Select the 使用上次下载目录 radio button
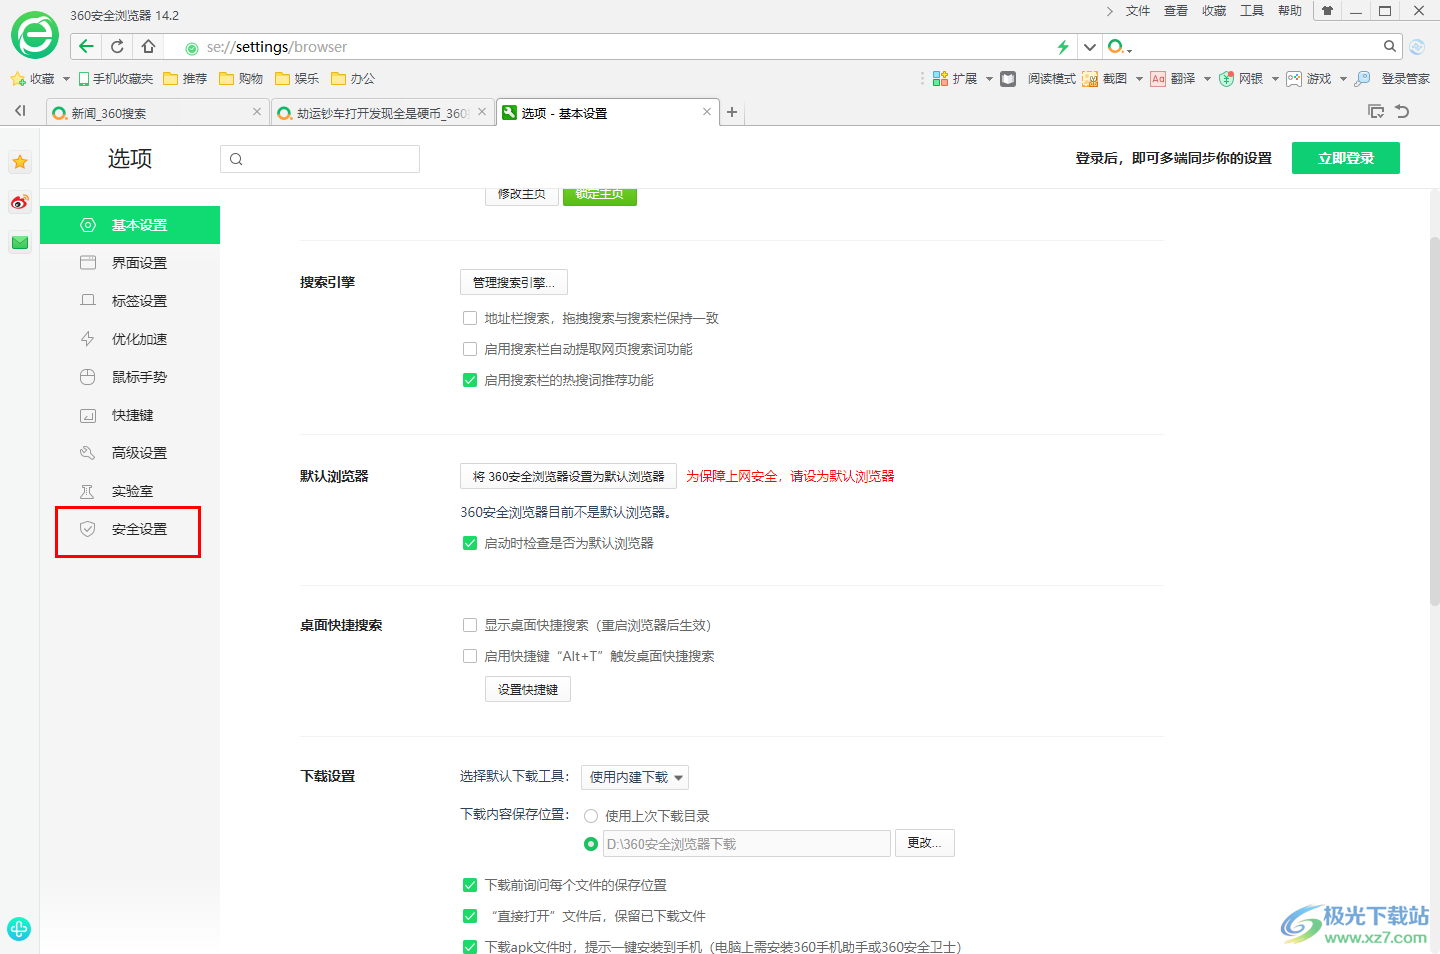This screenshot has height=954, width=1440. click(591, 816)
